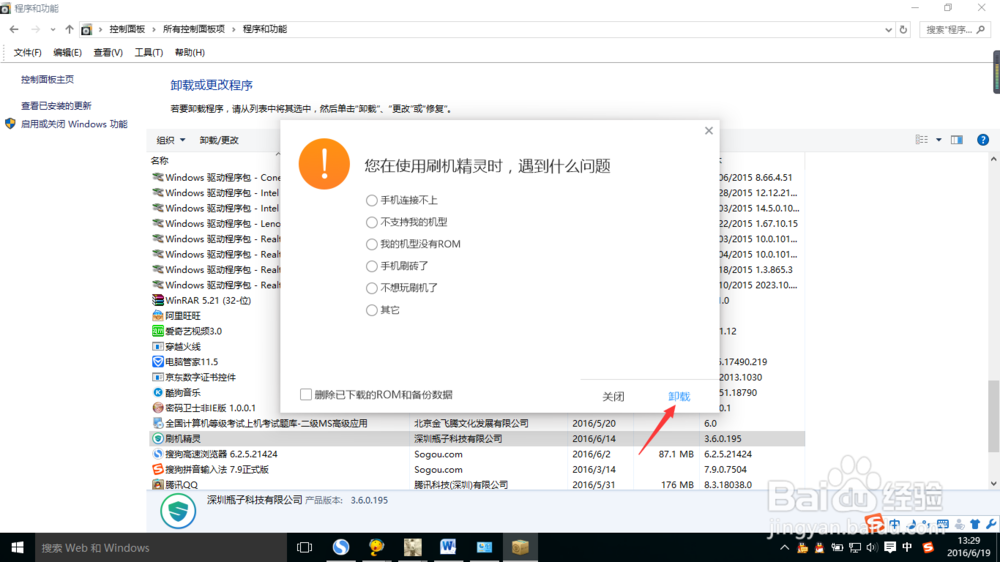Viewport: 1000px width, 562px height.
Task: Go up one level arrow
Action: pos(69,29)
